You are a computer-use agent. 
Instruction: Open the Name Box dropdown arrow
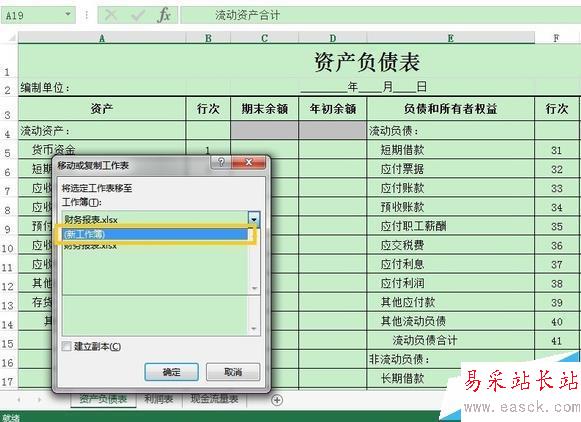[x=68, y=14]
